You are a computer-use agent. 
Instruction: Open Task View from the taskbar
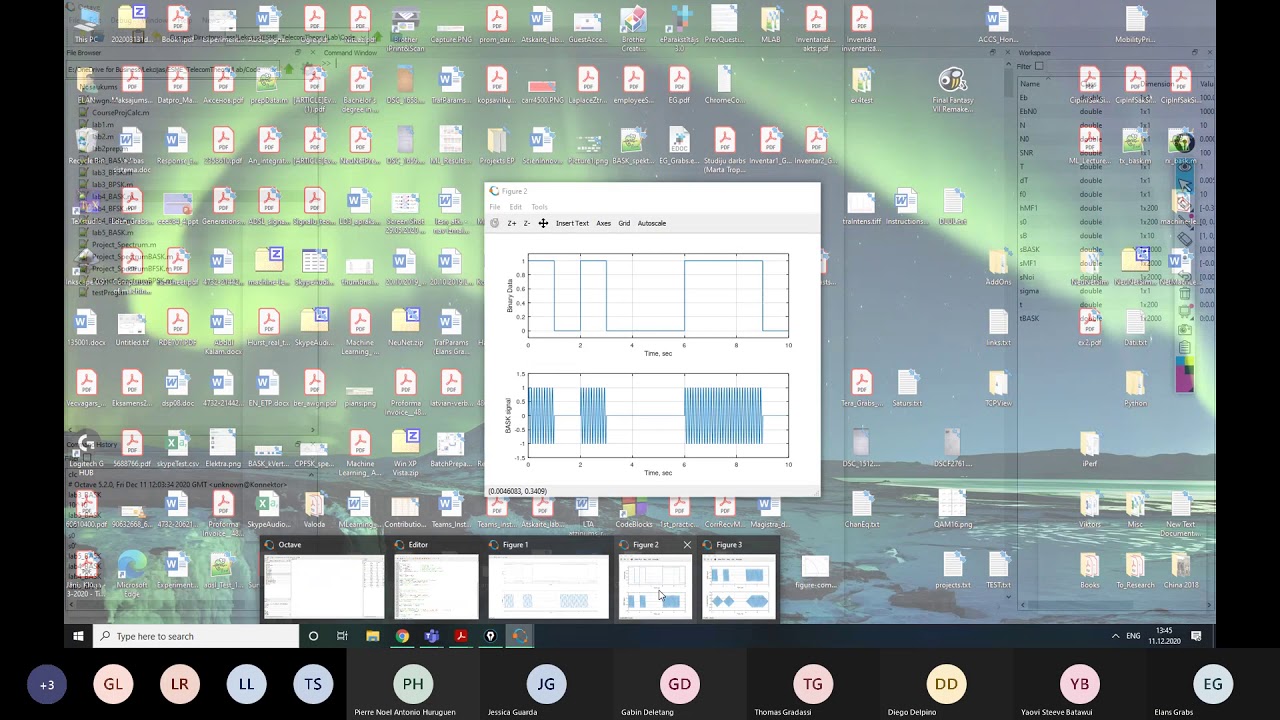(342, 636)
